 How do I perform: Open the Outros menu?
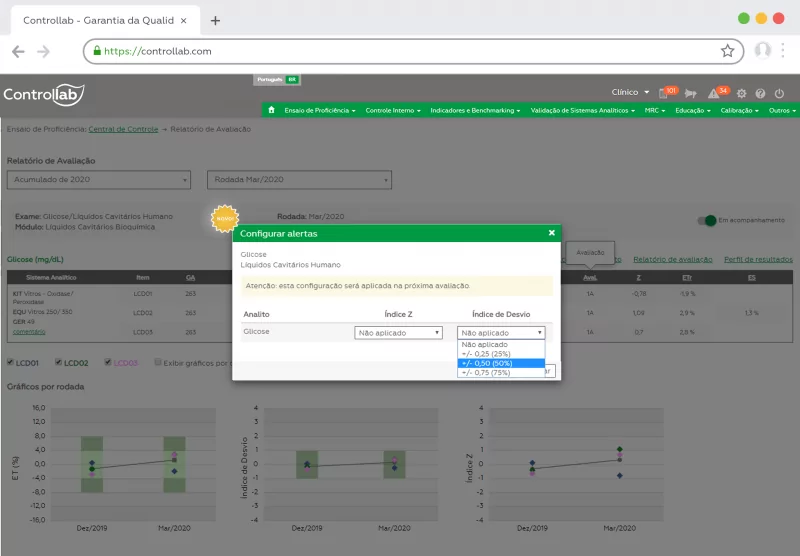pyautogui.click(x=782, y=110)
